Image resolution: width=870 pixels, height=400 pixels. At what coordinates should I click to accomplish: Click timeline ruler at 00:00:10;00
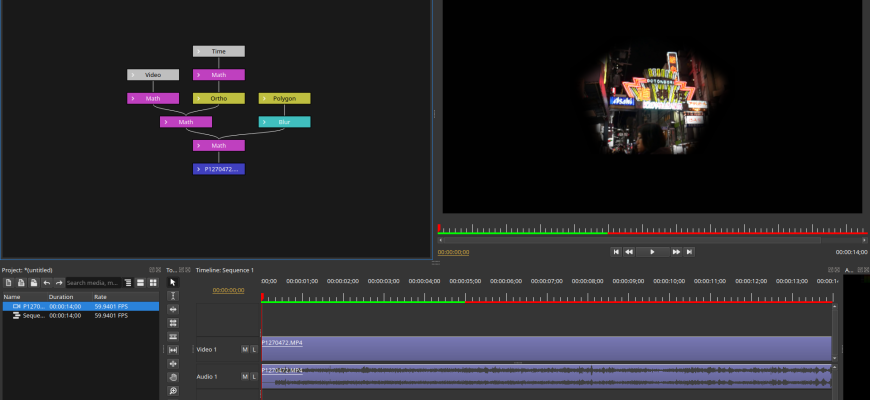click(x=669, y=281)
